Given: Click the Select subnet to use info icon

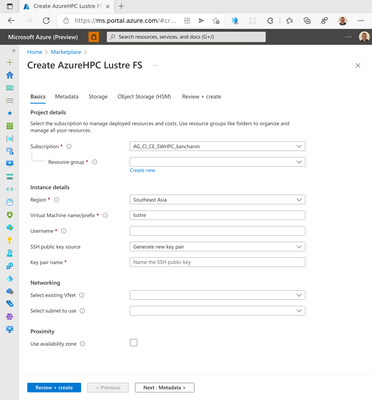Looking at the screenshot, I should tap(82, 311).
